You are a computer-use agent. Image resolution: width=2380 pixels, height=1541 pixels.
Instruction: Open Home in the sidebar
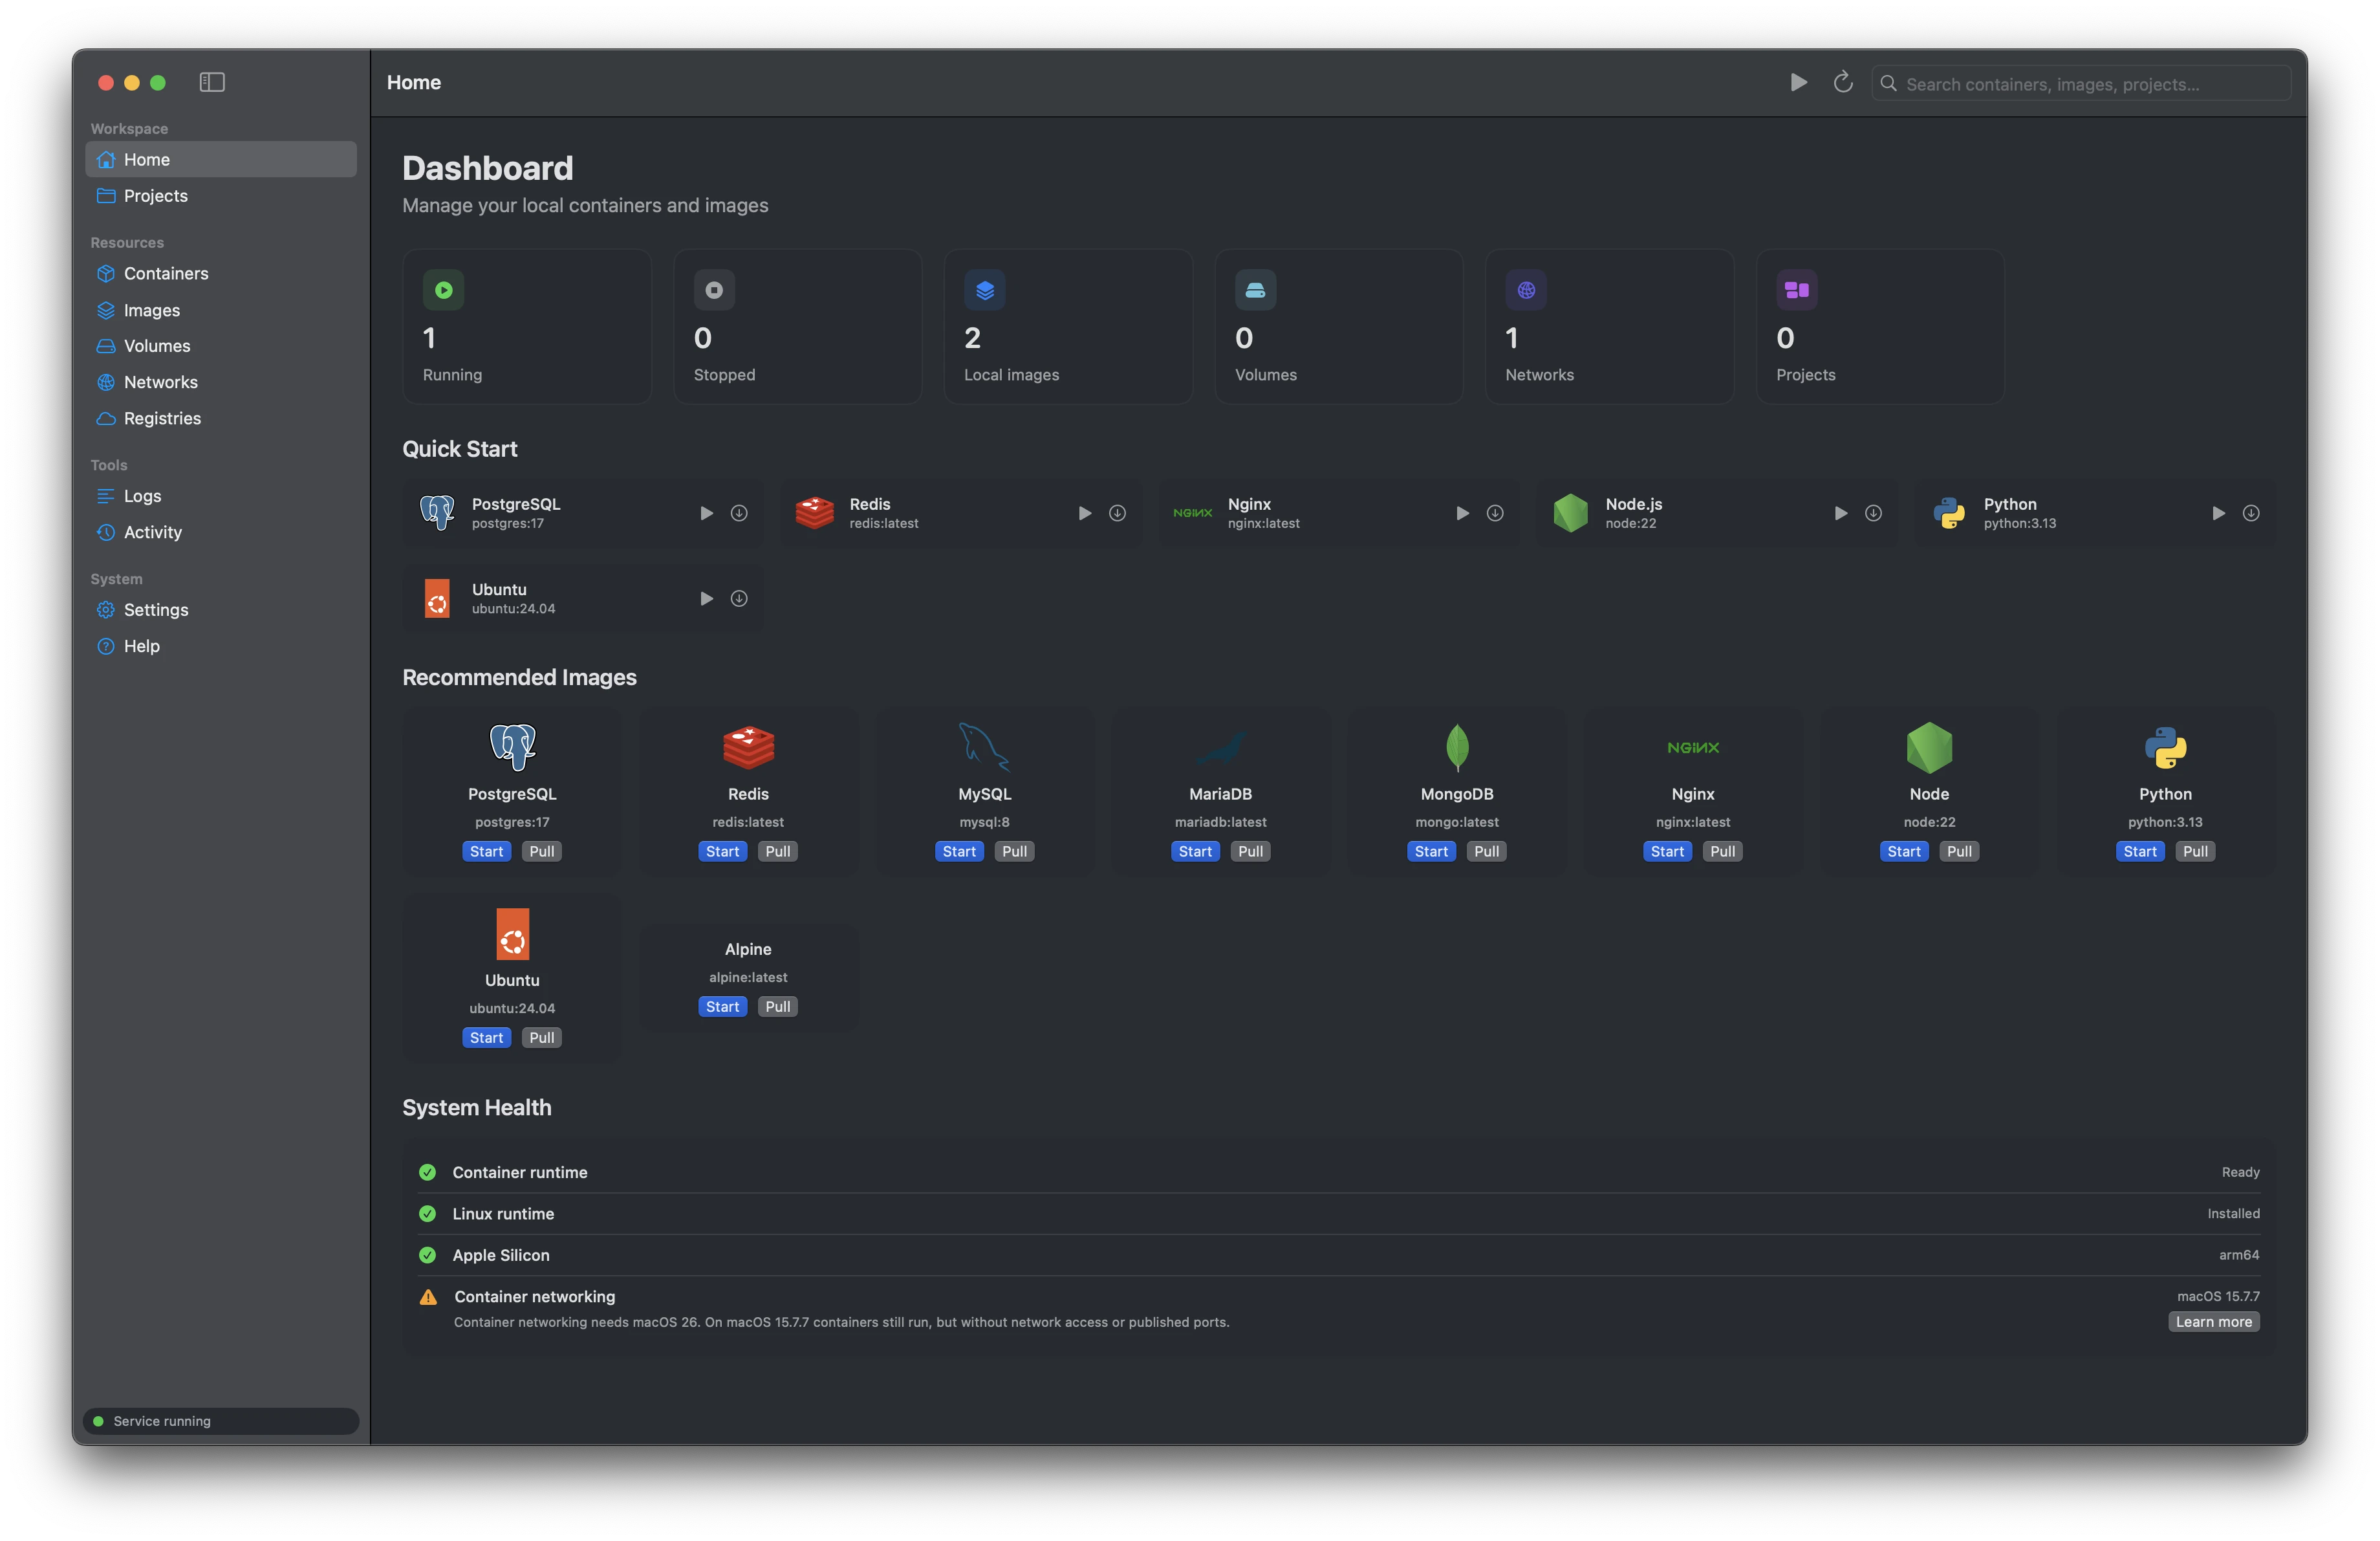click(221, 160)
